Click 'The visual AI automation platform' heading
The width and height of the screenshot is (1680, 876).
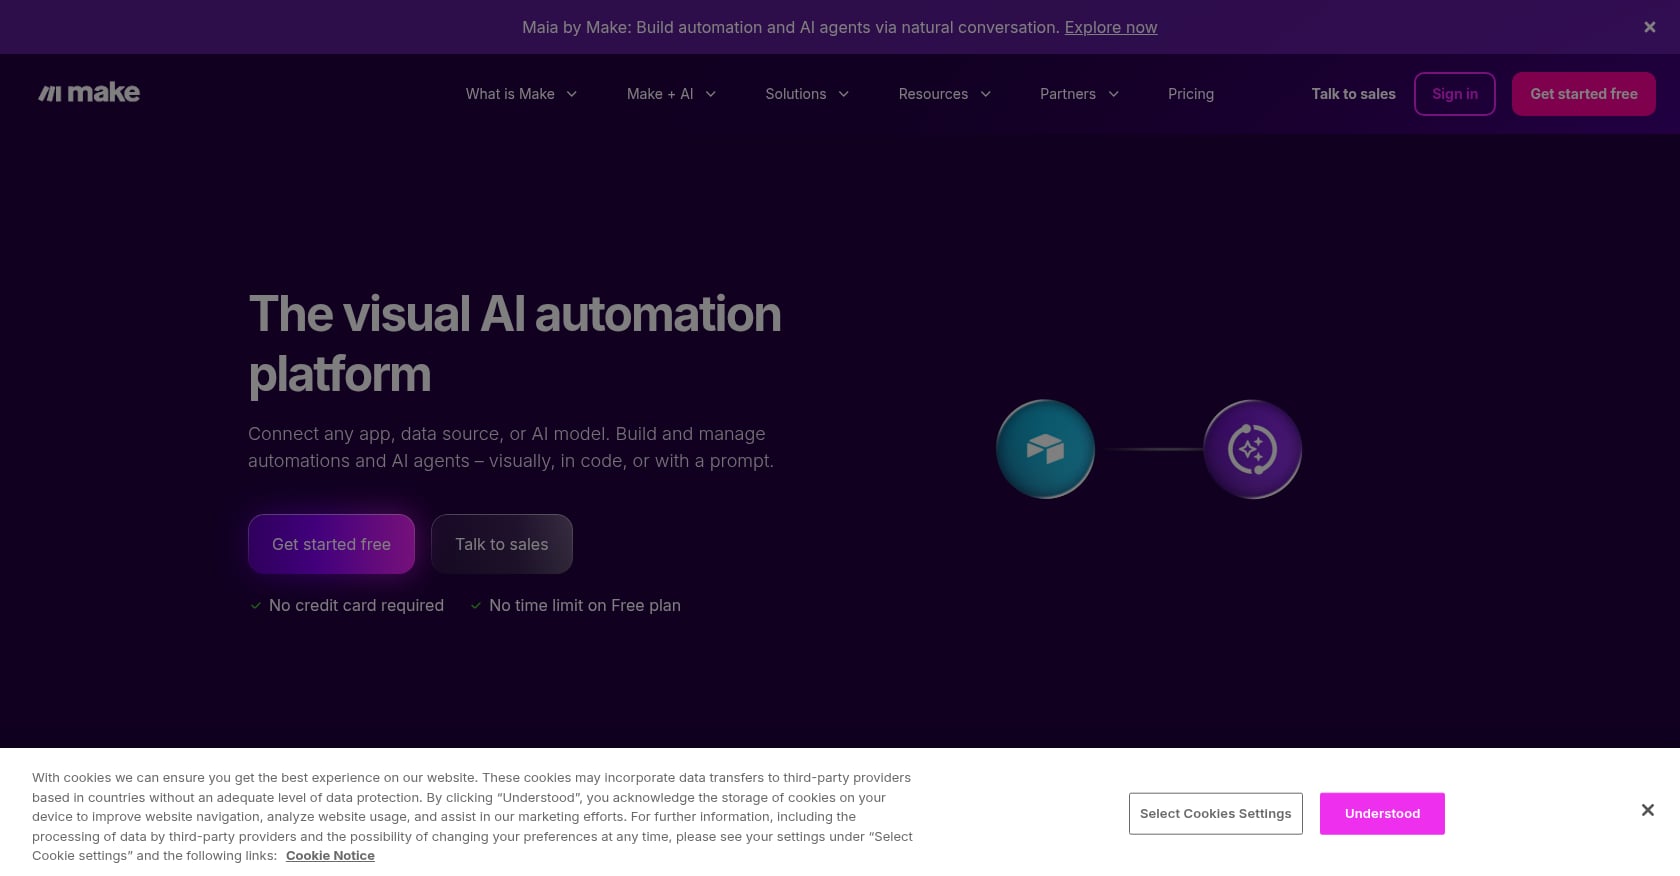pyautogui.click(x=515, y=344)
